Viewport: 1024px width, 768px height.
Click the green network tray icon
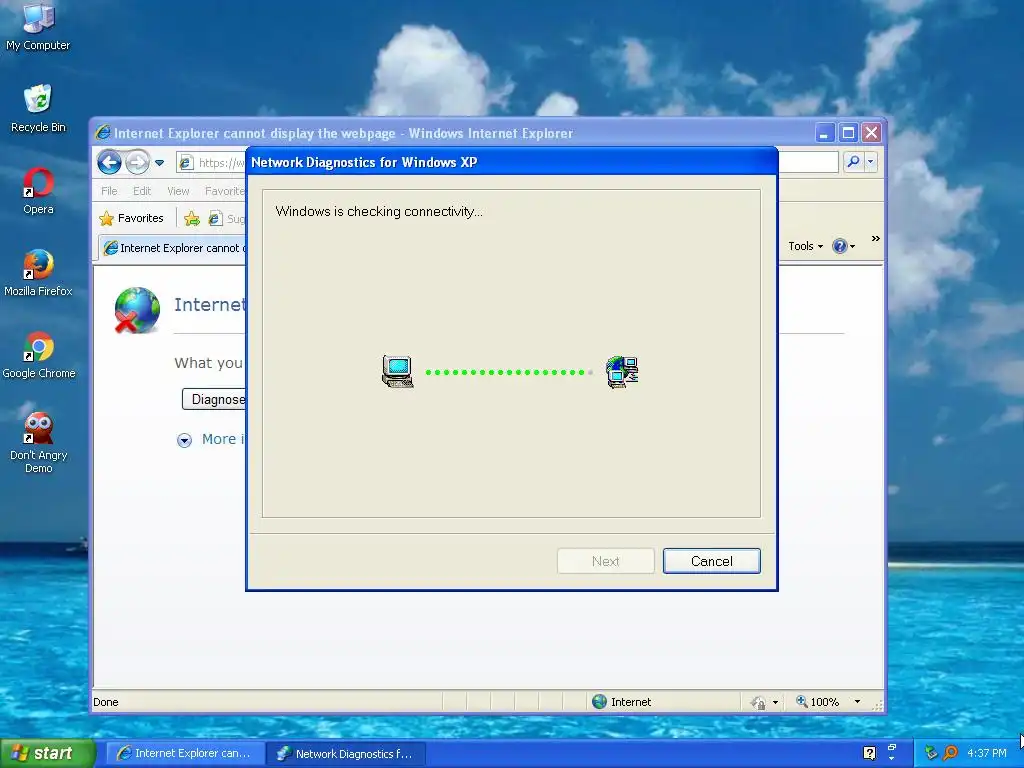point(931,753)
